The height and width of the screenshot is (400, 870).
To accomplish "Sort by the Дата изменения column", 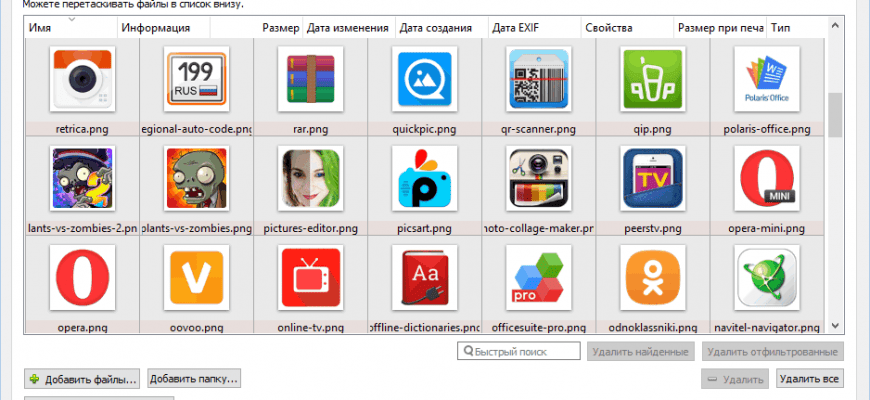I will pyautogui.click(x=349, y=28).
